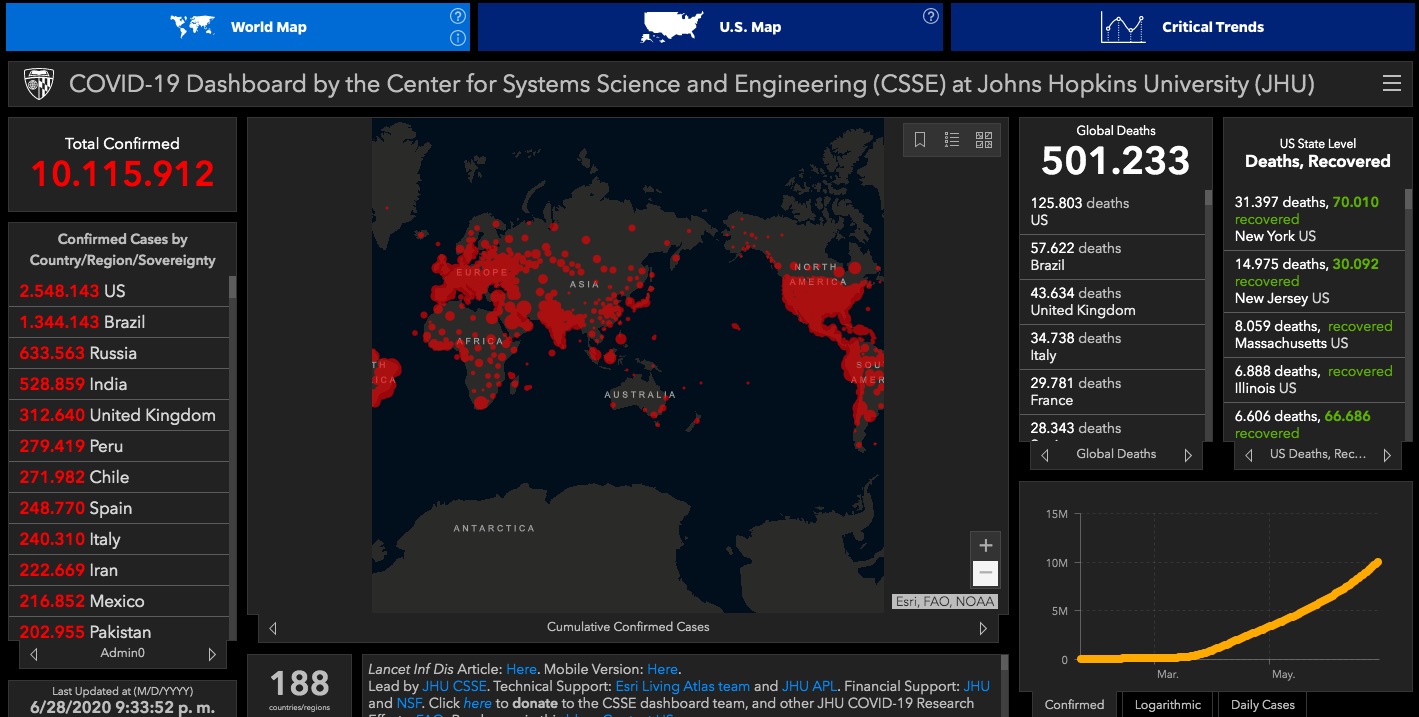The width and height of the screenshot is (1419, 717).
Task: Switch to the Daily Cases chart tab
Action: point(1263,705)
